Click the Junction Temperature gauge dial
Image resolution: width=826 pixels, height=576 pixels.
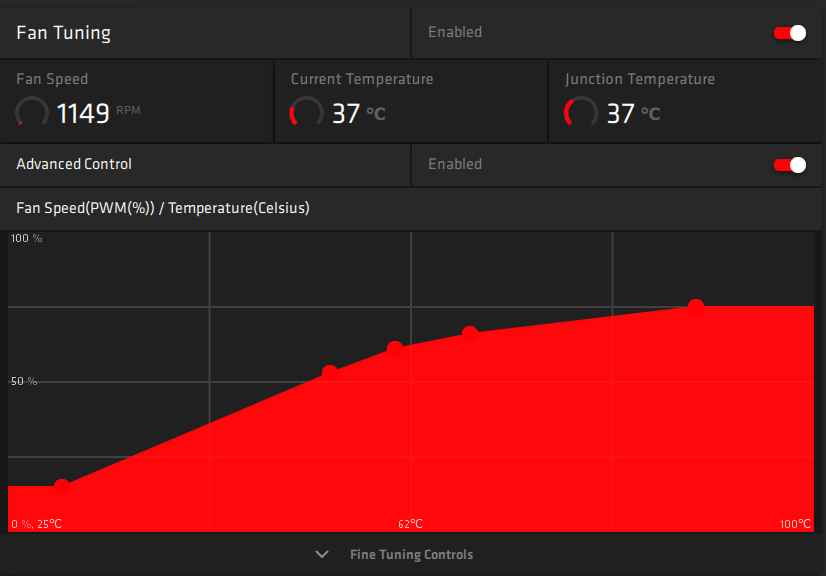point(581,112)
